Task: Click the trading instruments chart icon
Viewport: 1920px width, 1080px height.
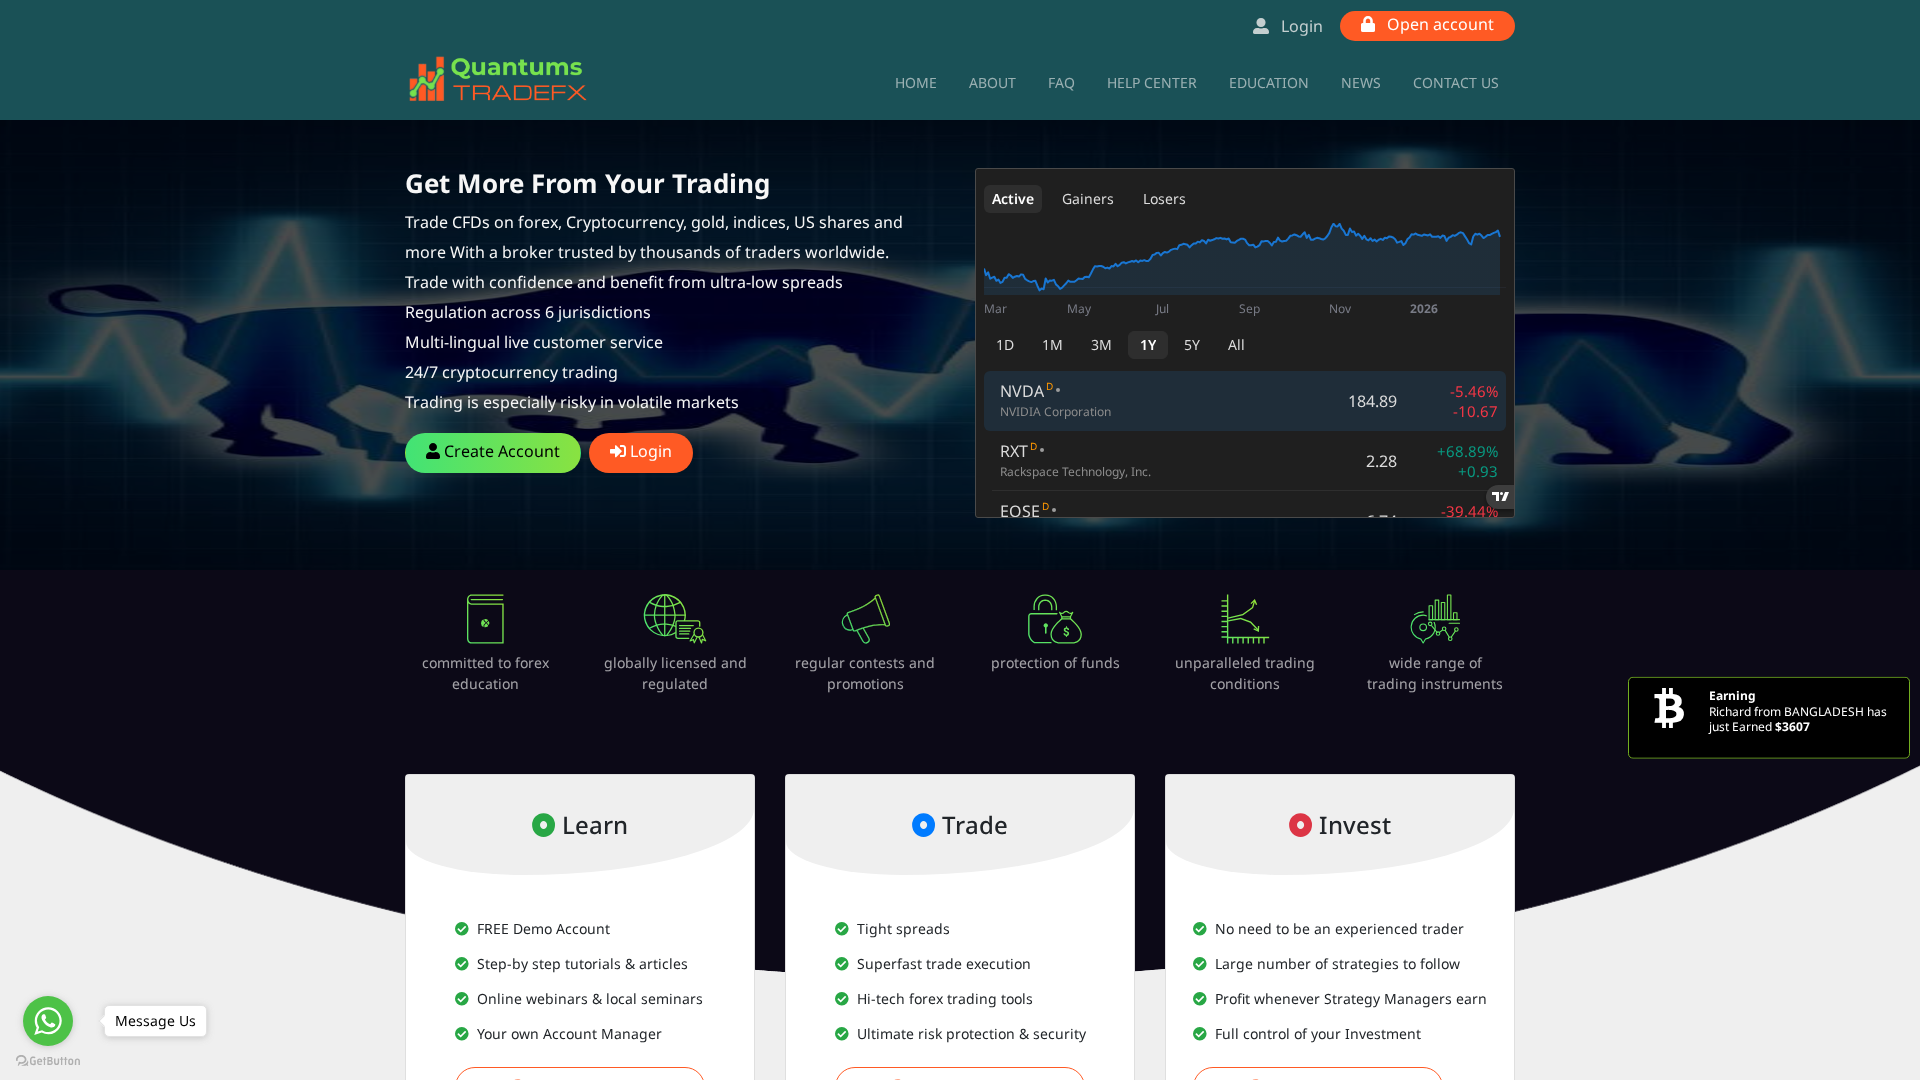Action: pos(1434,618)
